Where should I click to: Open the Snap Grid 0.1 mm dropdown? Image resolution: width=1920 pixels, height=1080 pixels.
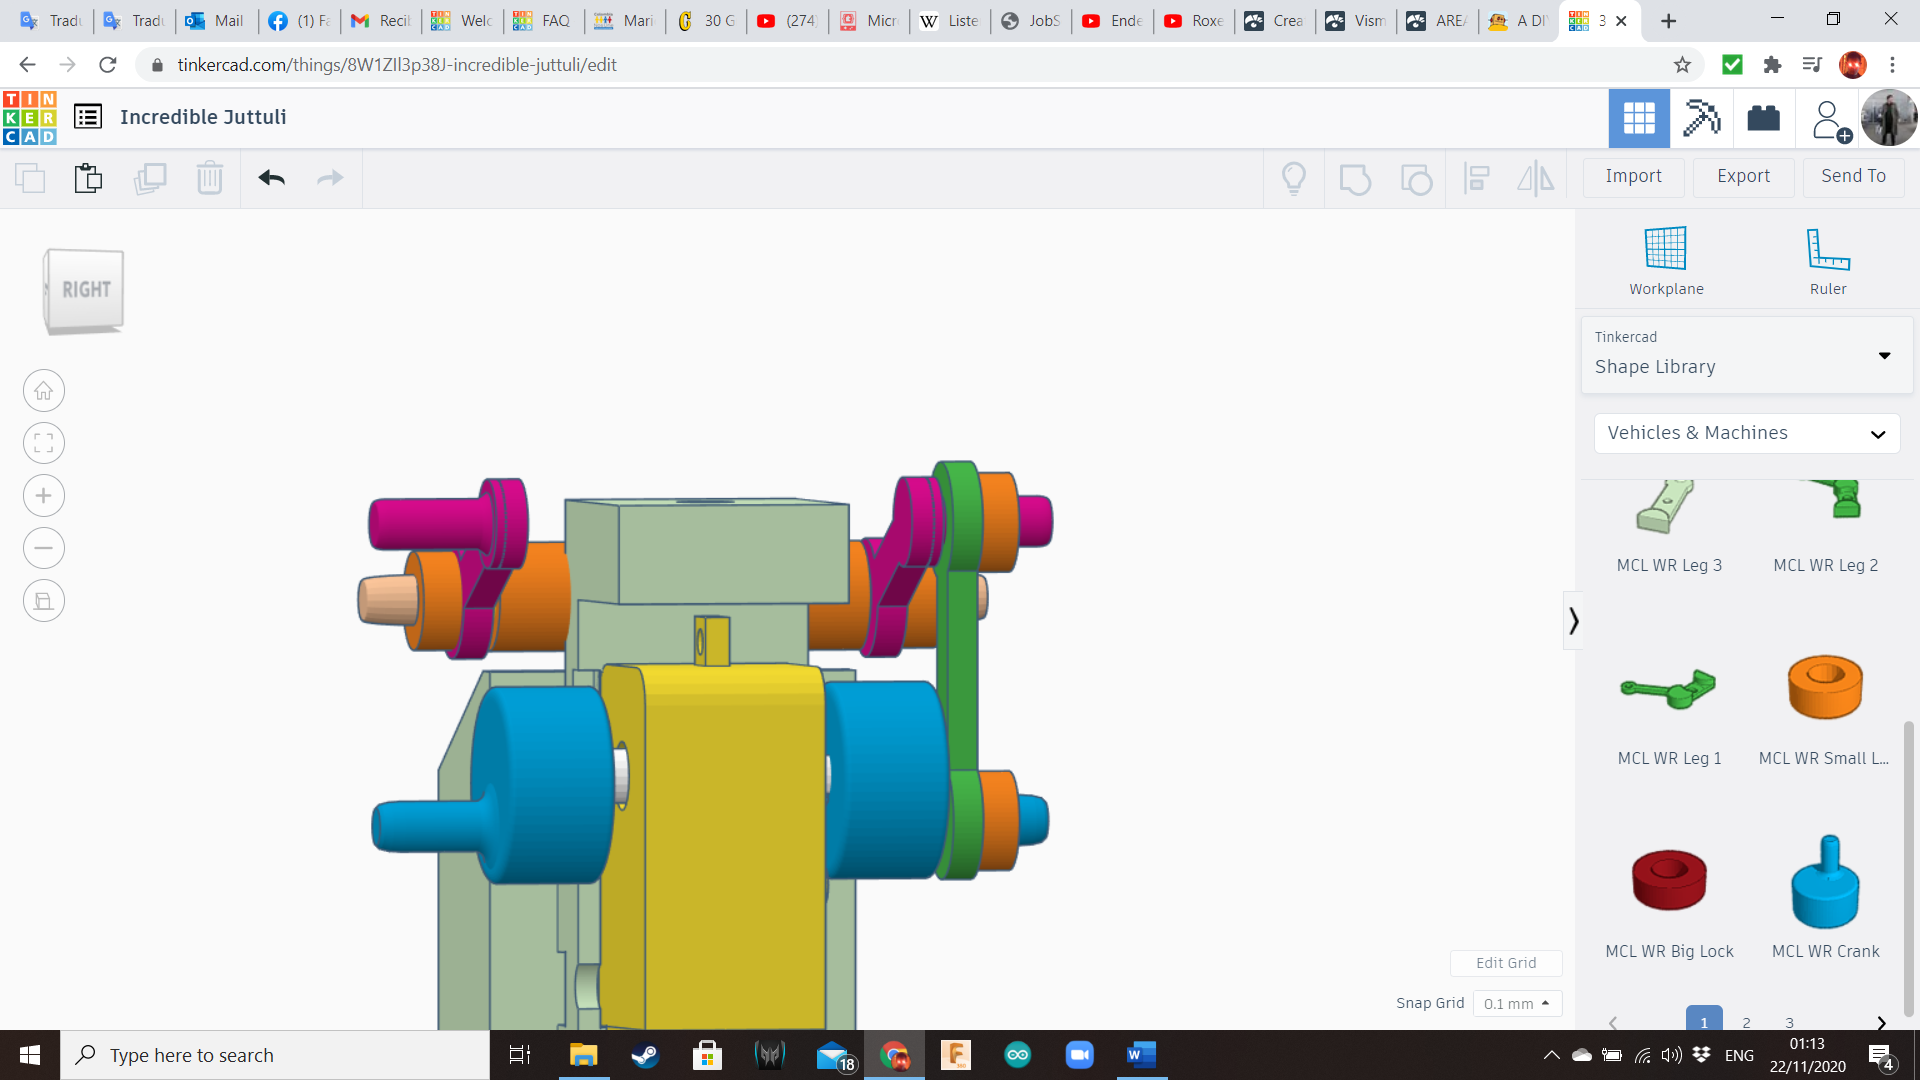(x=1516, y=1003)
